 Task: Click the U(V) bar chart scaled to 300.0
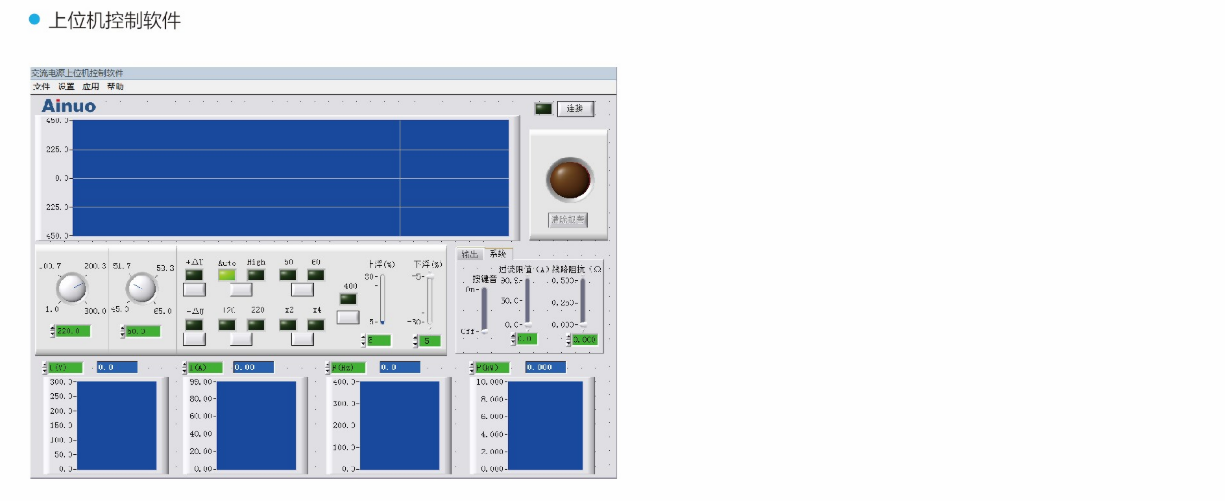117,425
